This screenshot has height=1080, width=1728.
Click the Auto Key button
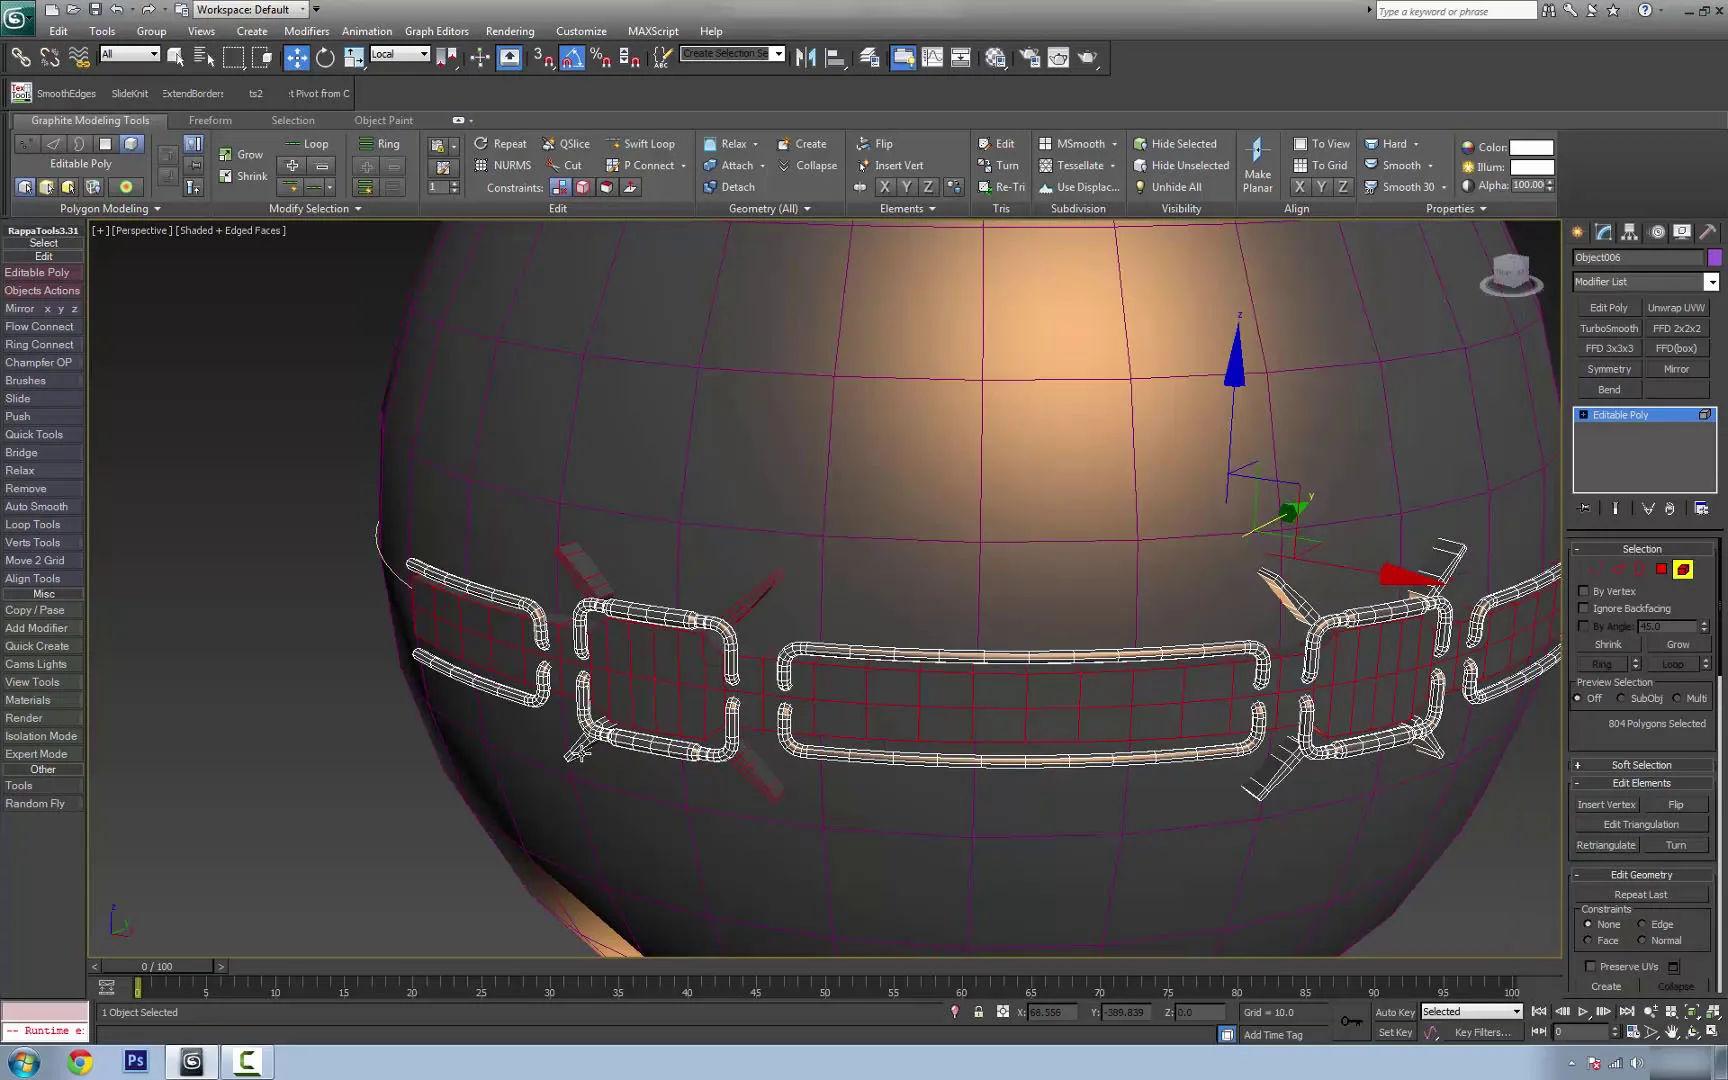click(x=1395, y=1012)
